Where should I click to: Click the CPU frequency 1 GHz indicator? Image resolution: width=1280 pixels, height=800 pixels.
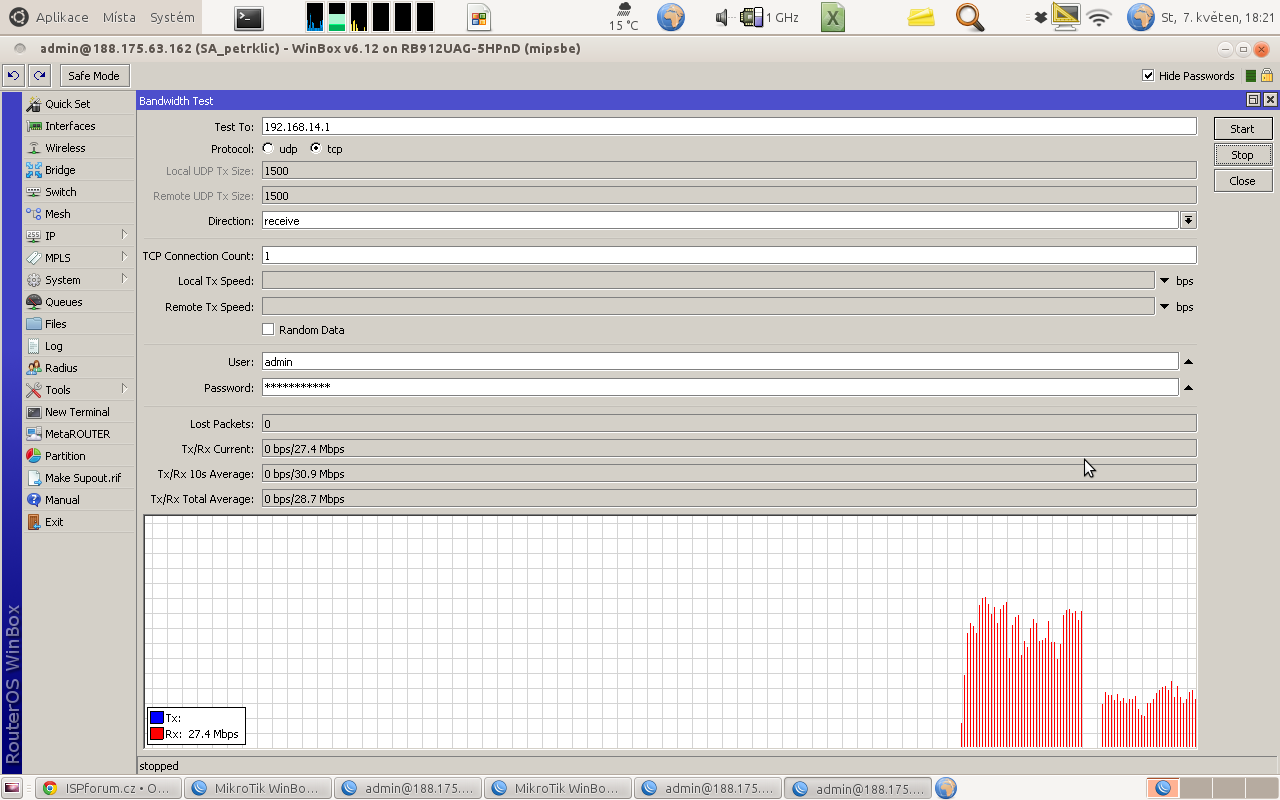pyautogui.click(x=769, y=17)
